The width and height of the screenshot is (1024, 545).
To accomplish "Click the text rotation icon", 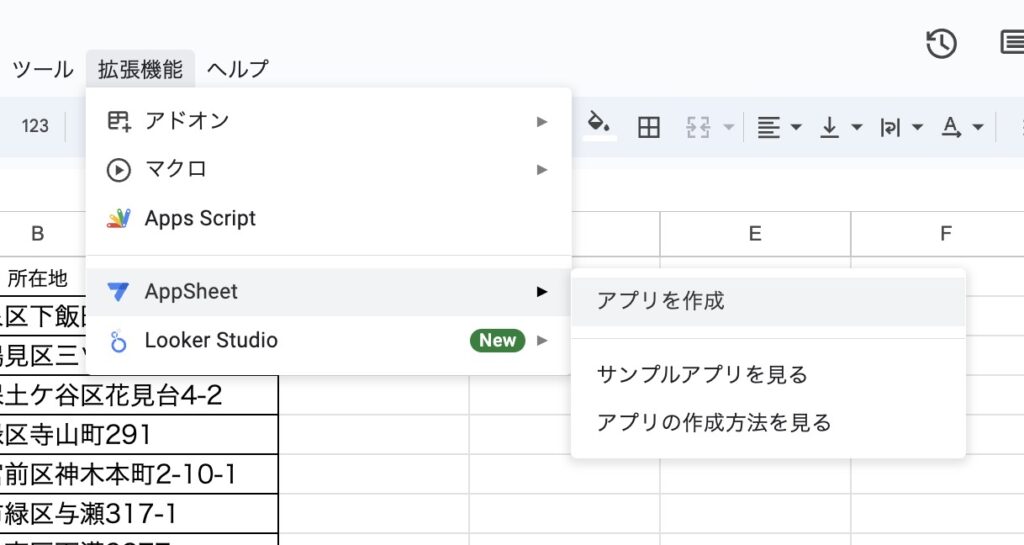I will (952, 127).
